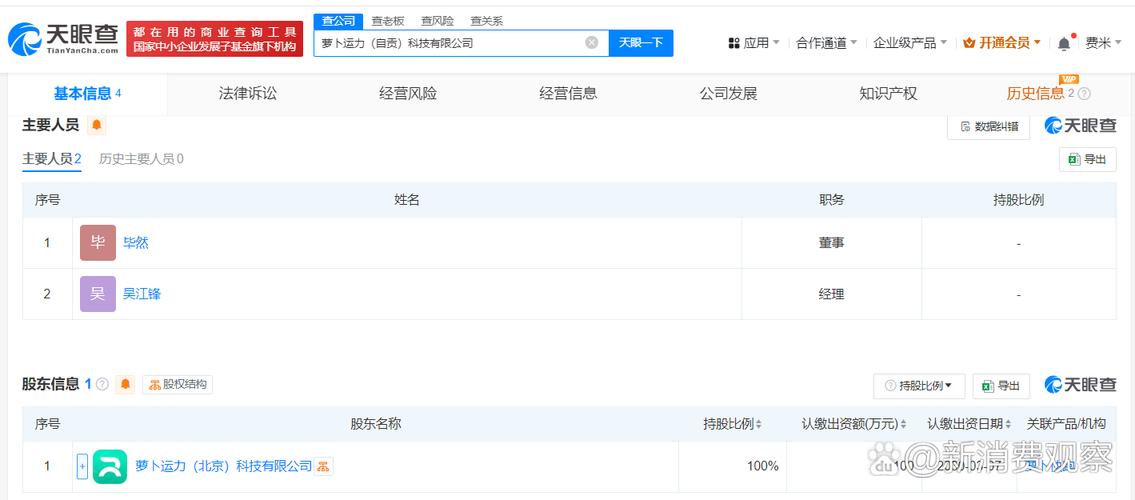1135x500 pixels.
Task: Open 吴江锋 person link
Action: click(142, 294)
